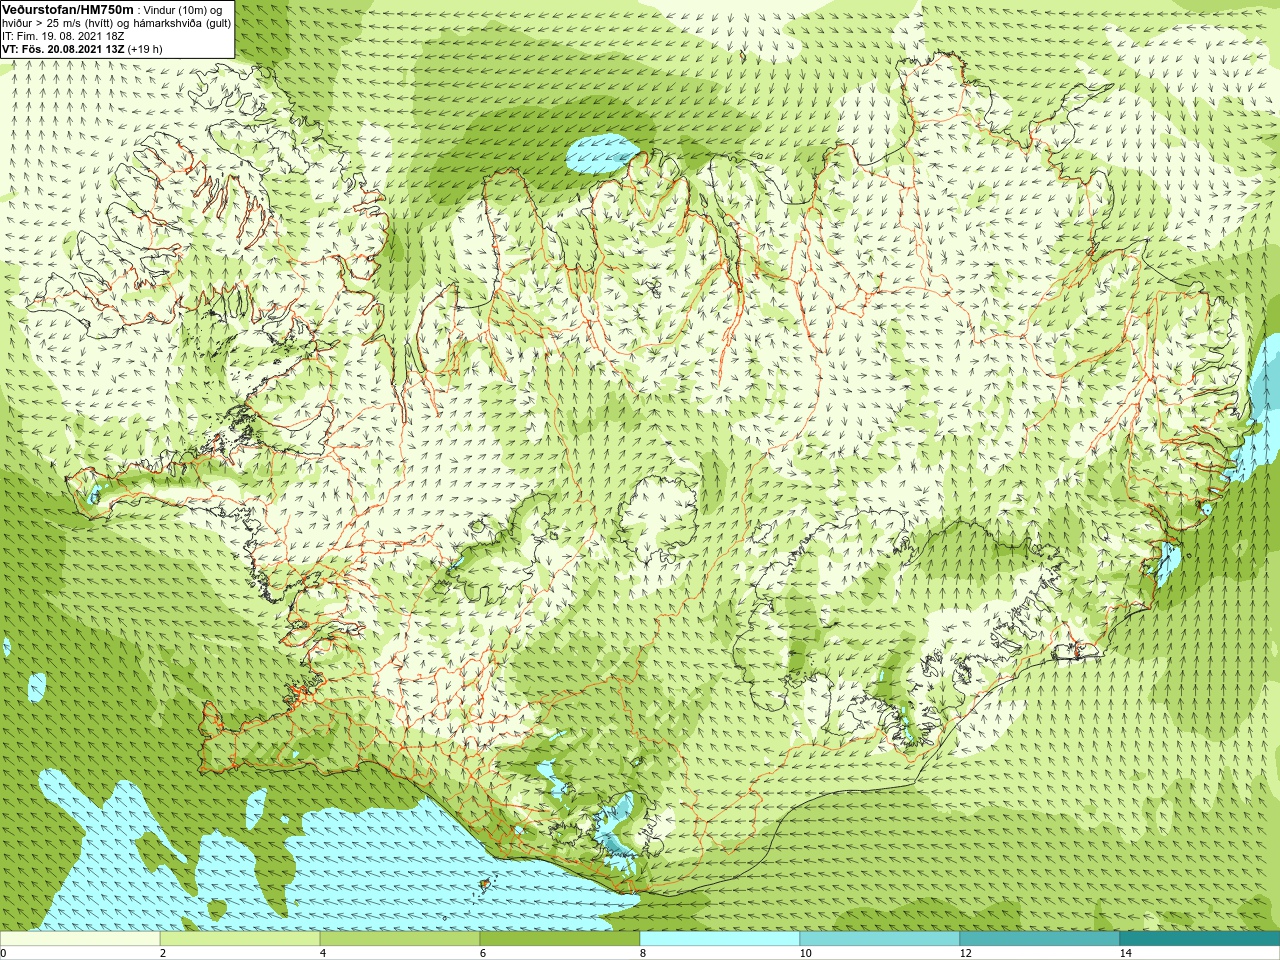1280x960 pixels.
Task: Click the light-cyan 8–10 m/s legend swatch
Action: tap(720, 939)
